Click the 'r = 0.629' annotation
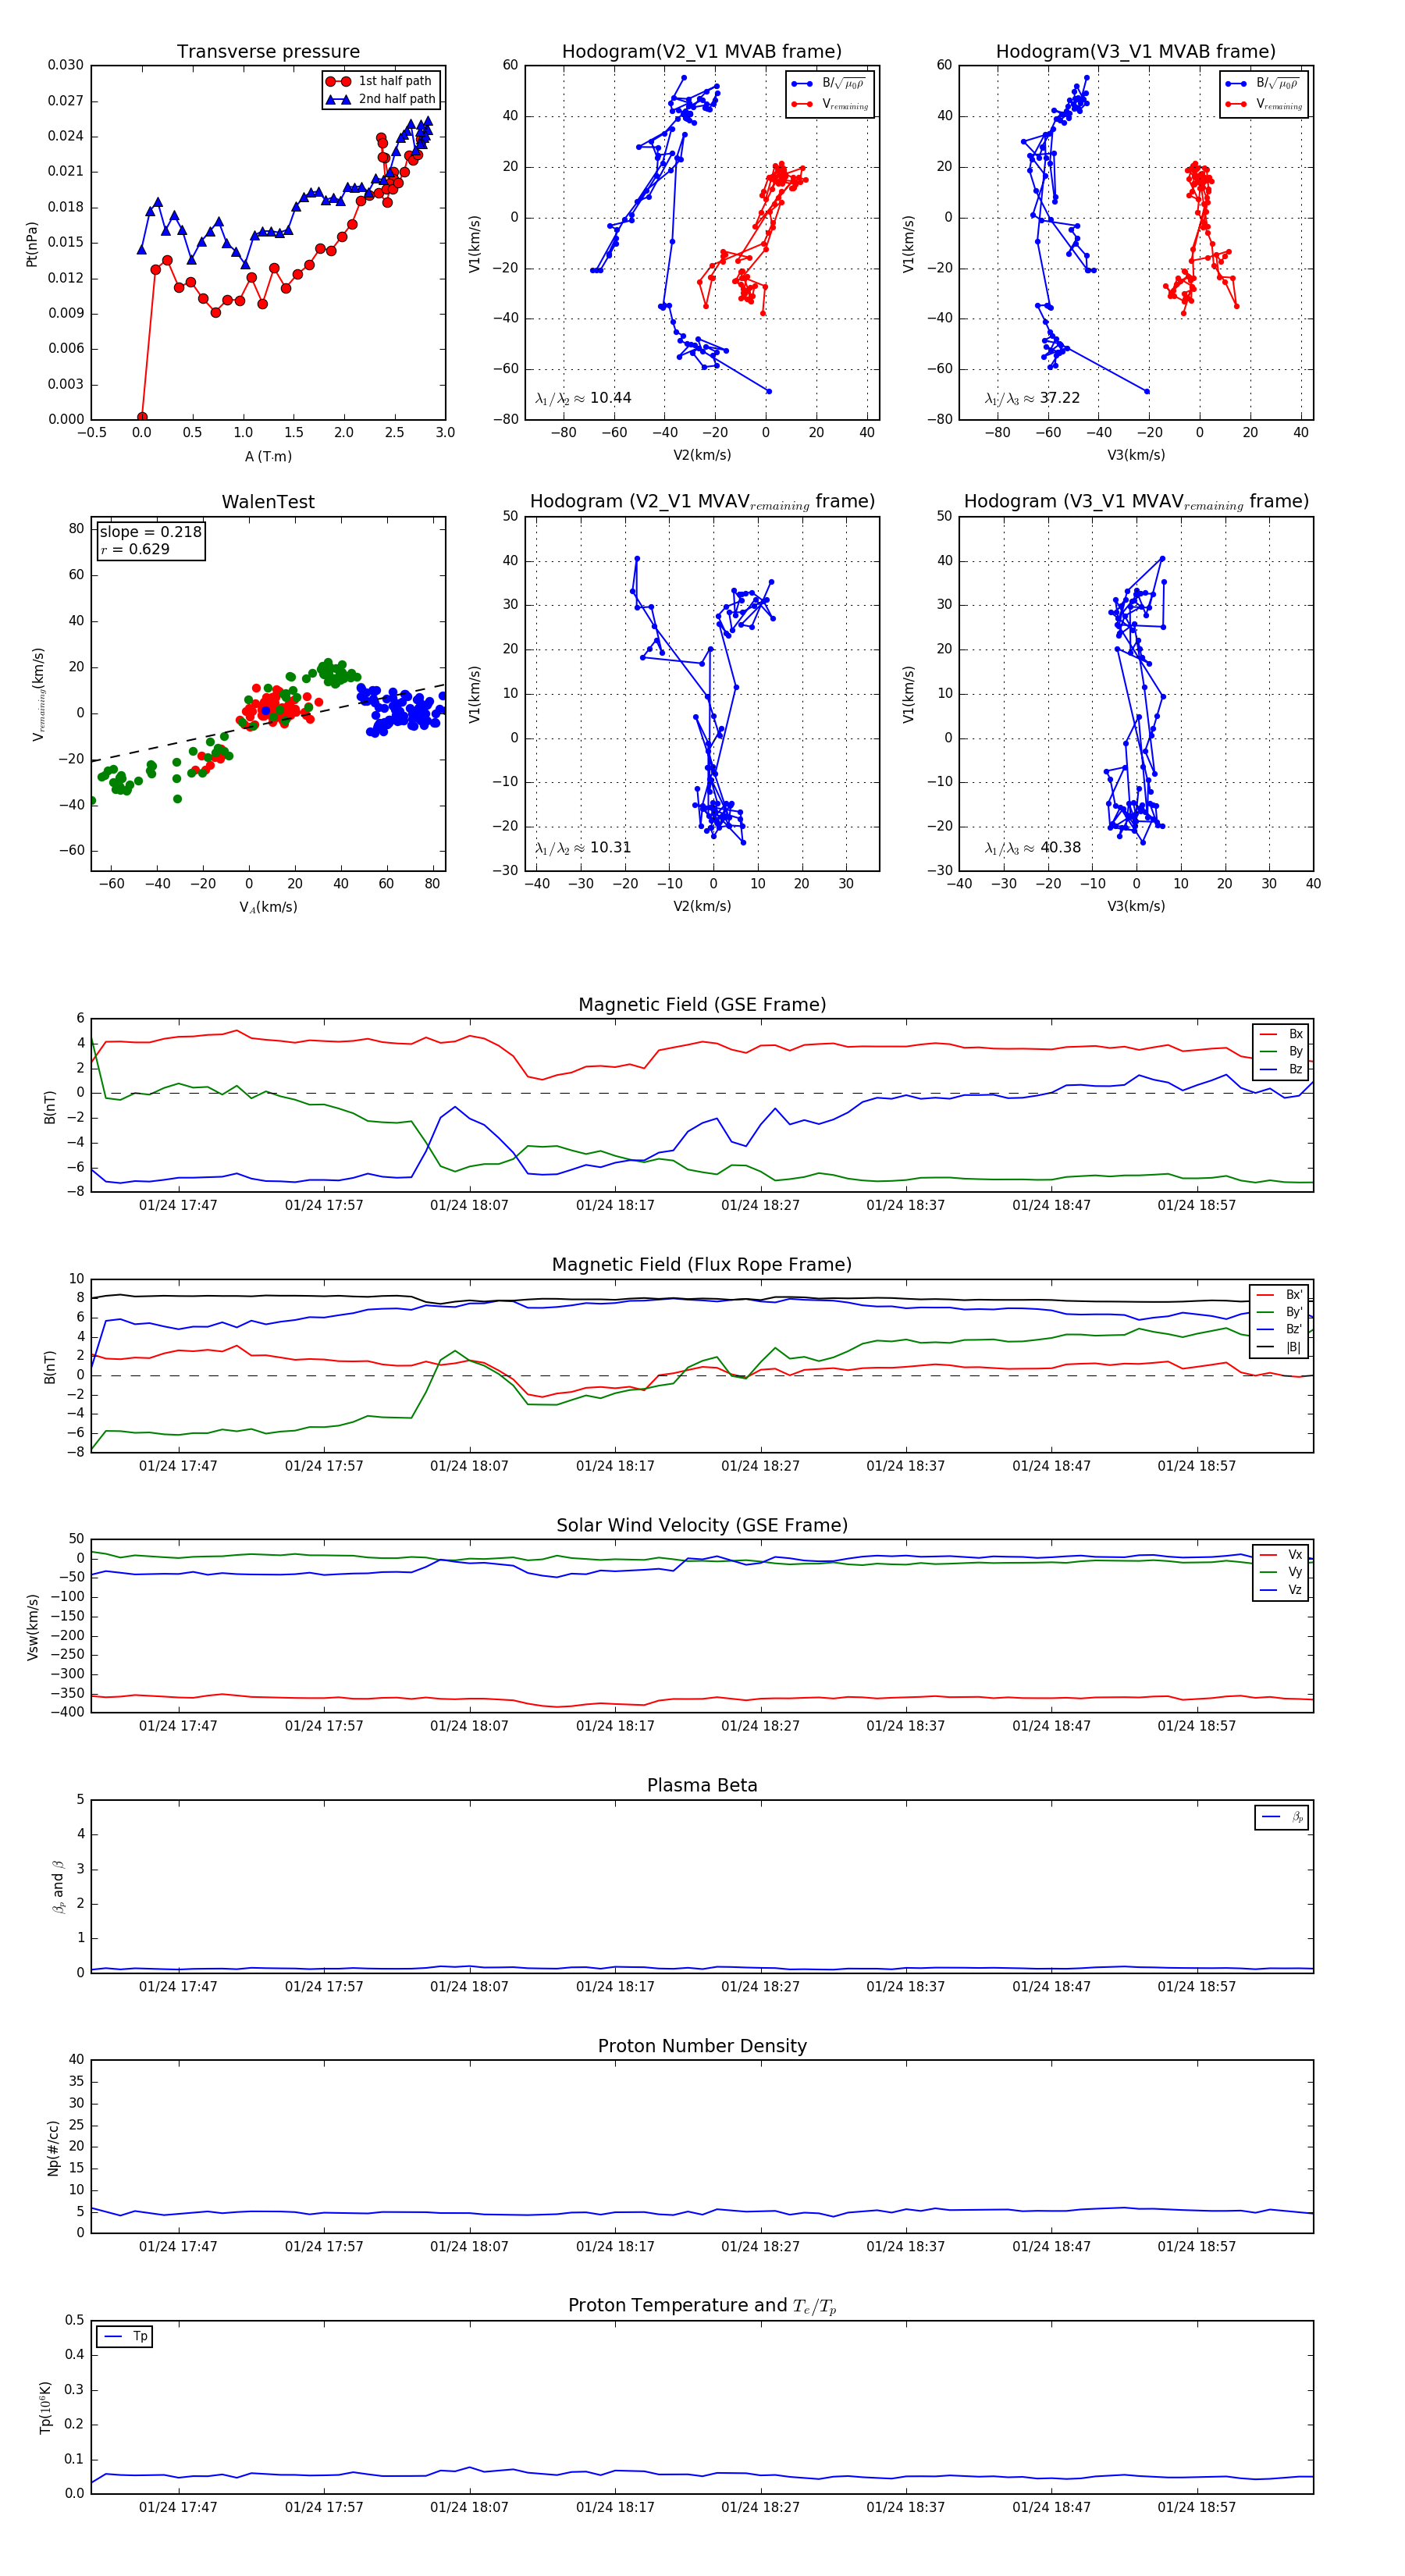1405x2576 pixels. tap(135, 549)
